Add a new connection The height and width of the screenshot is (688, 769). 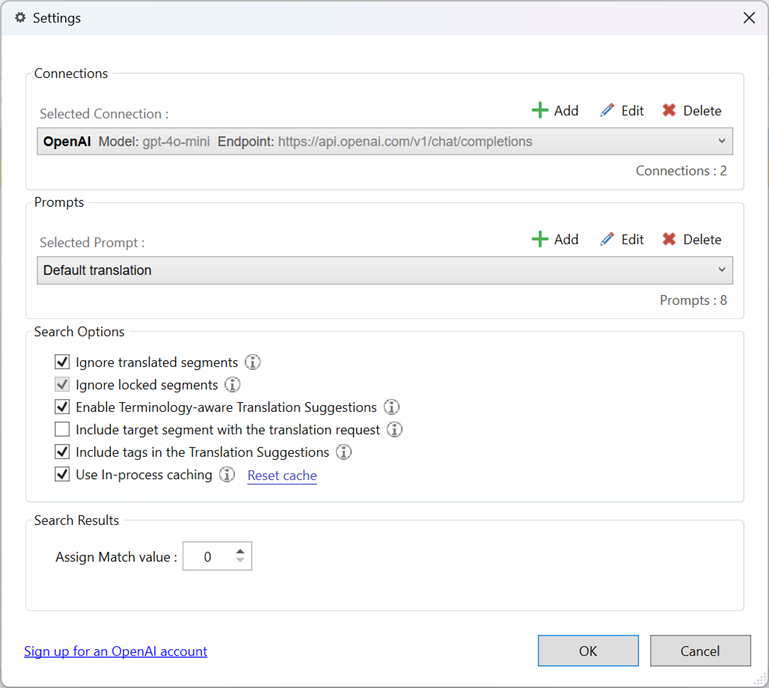555,110
